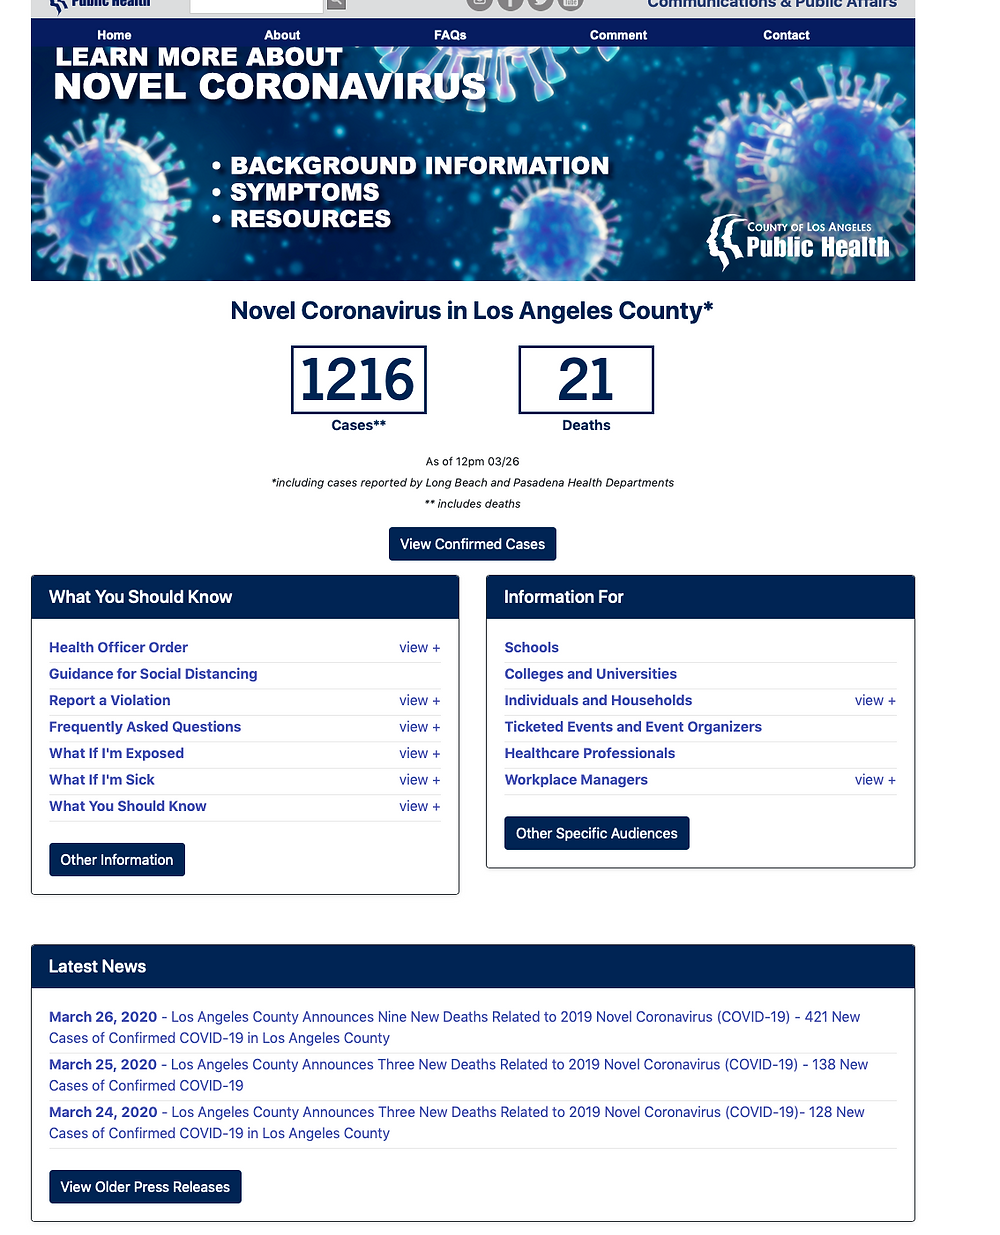Open the Contact navigation item
Image resolution: width=1000 pixels, height=1235 pixels.
pos(786,35)
